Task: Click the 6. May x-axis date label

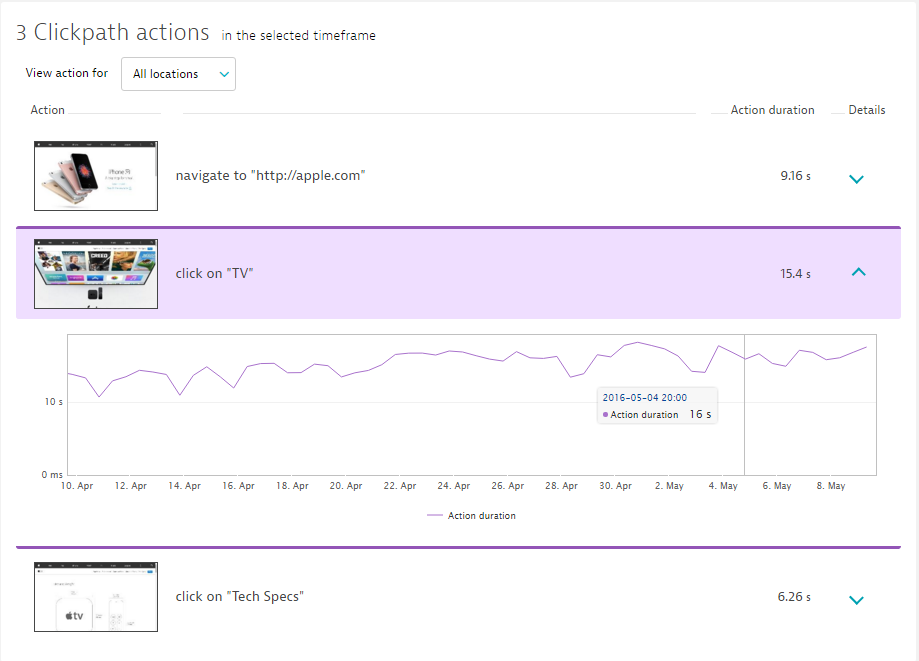Action: [x=777, y=486]
